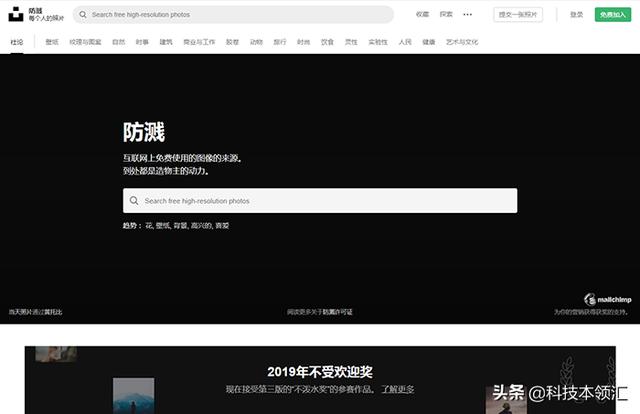Viewport: 640px width, 414px height.
Task: Select the 健康 health tab
Action: [429, 42]
